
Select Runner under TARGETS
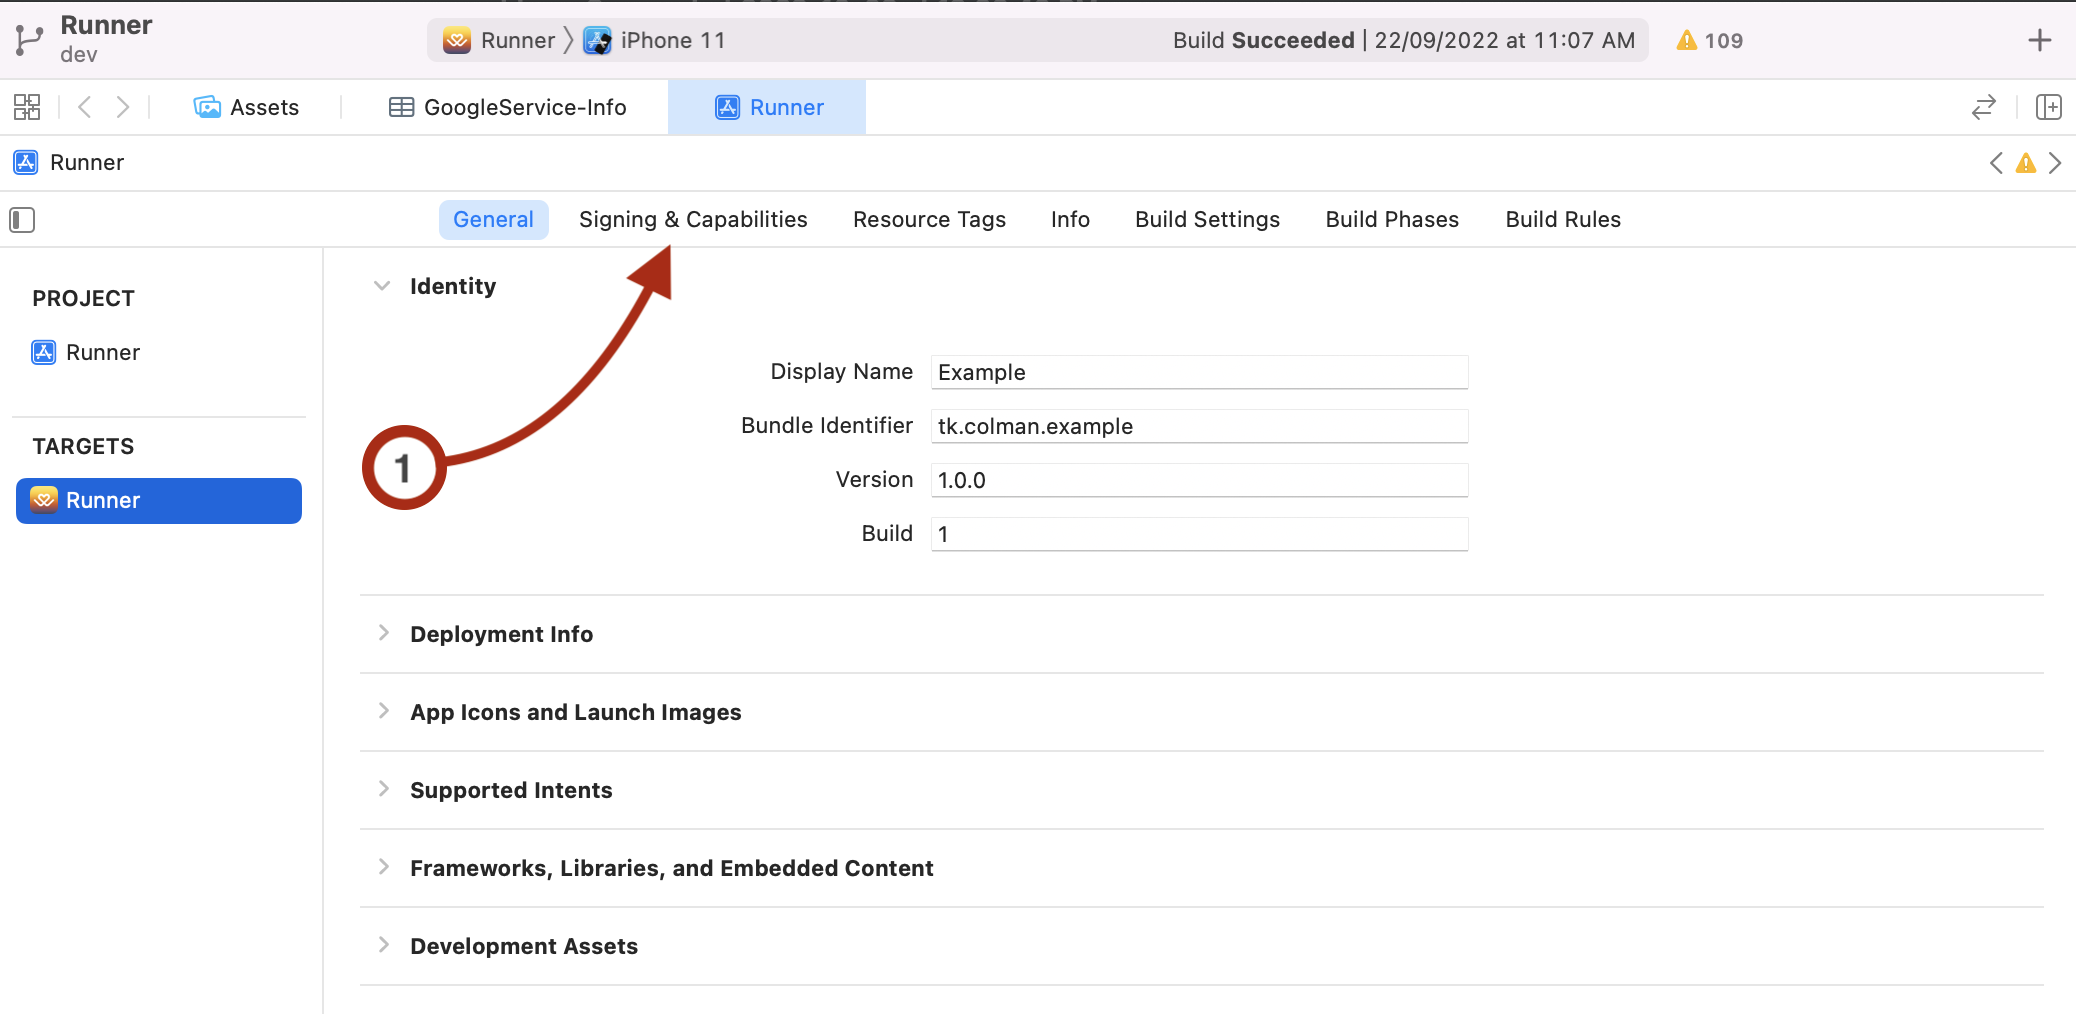point(159,500)
